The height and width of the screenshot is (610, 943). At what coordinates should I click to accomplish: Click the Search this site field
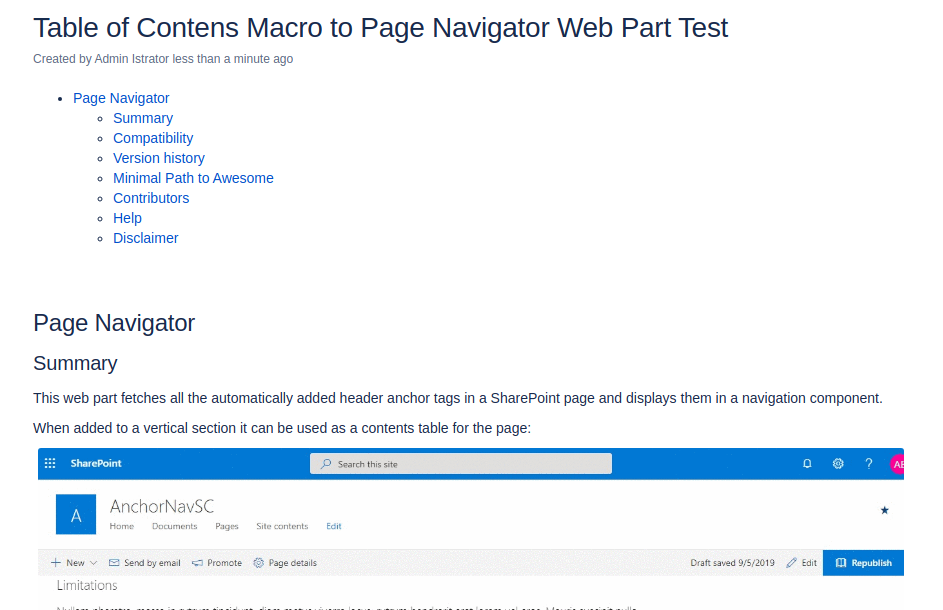coord(461,464)
